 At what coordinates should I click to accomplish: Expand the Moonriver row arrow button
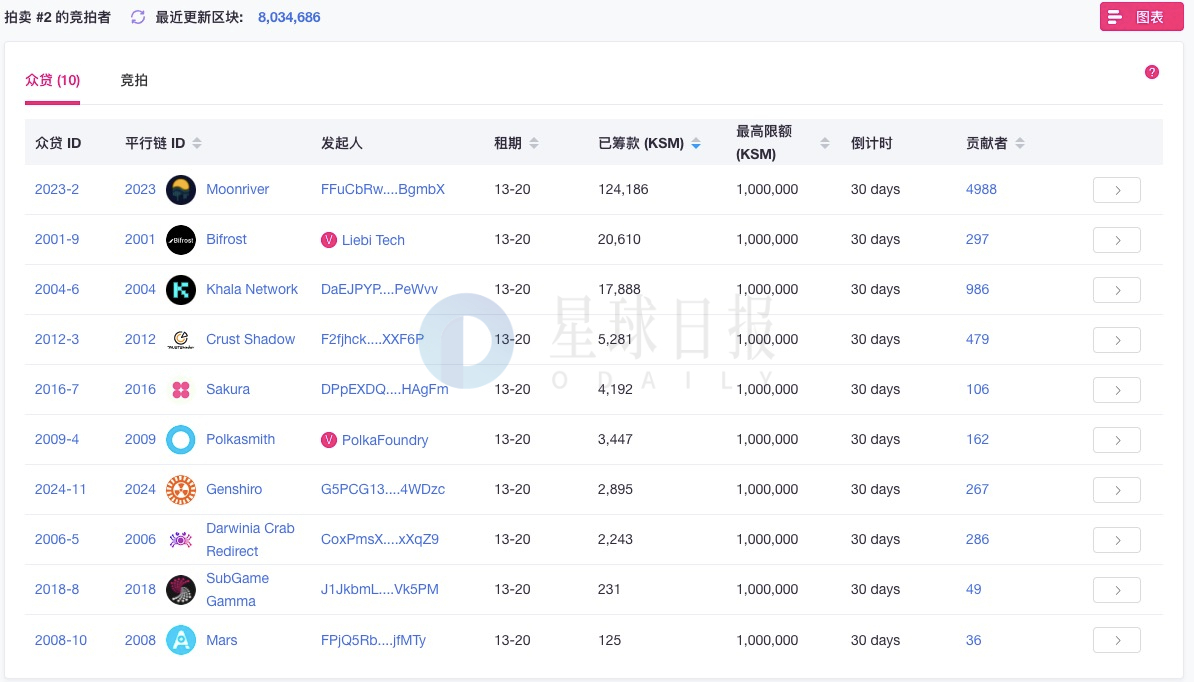[x=1116, y=190]
